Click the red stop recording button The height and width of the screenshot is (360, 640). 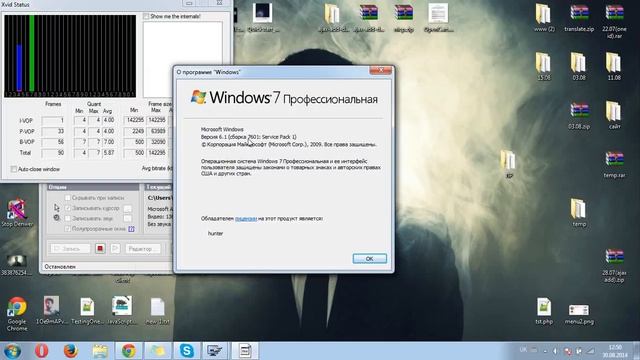tap(100, 248)
